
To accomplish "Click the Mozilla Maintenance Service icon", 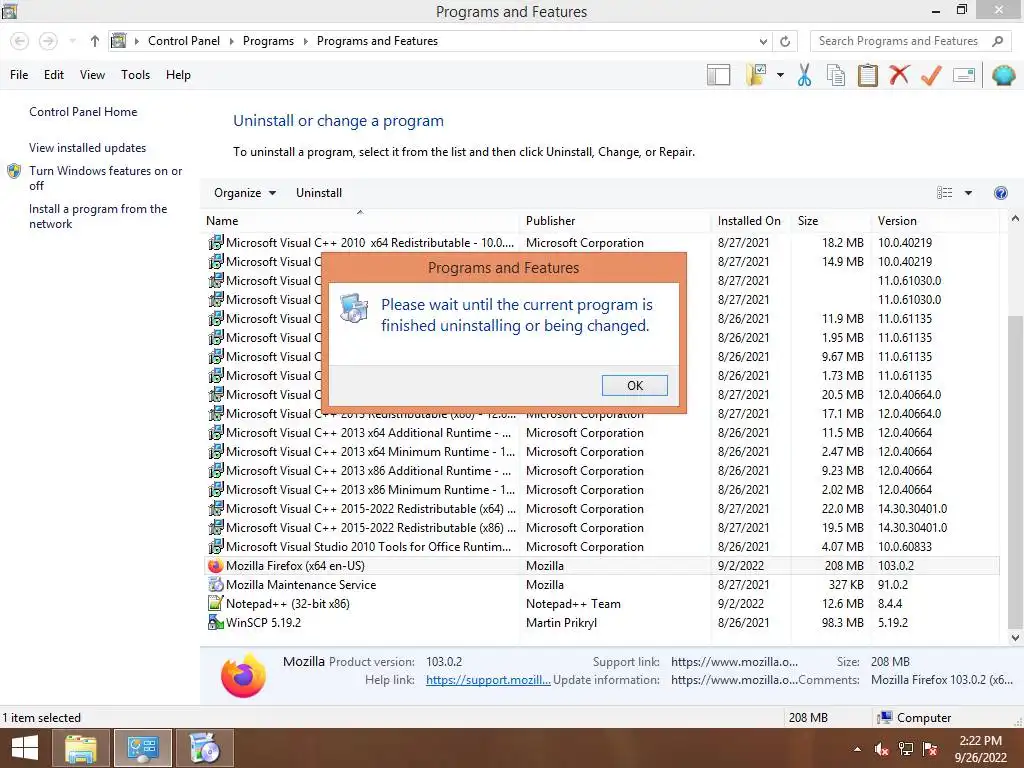I will coord(216,584).
